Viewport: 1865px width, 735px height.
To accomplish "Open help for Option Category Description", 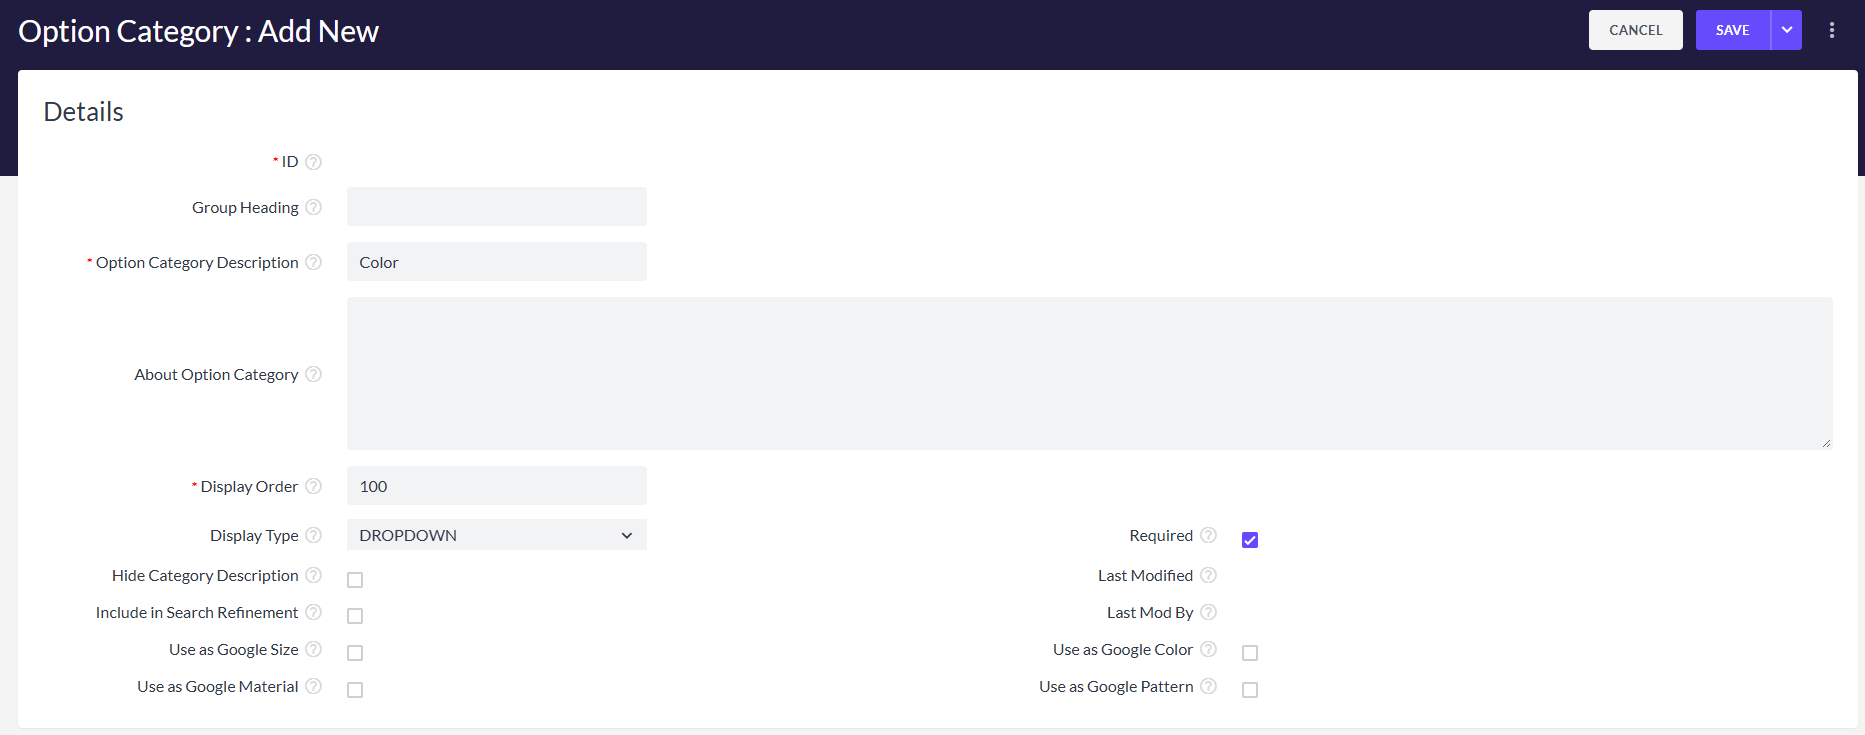I will pos(313,262).
